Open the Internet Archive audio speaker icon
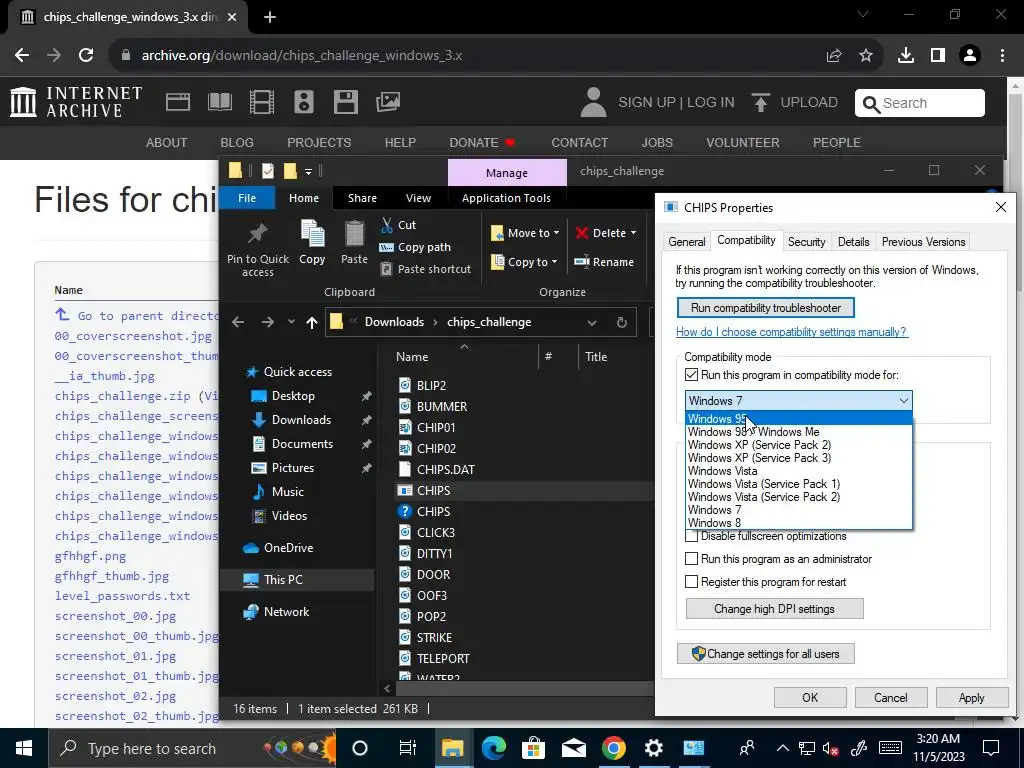1024x768 pixels. [304, 102]
